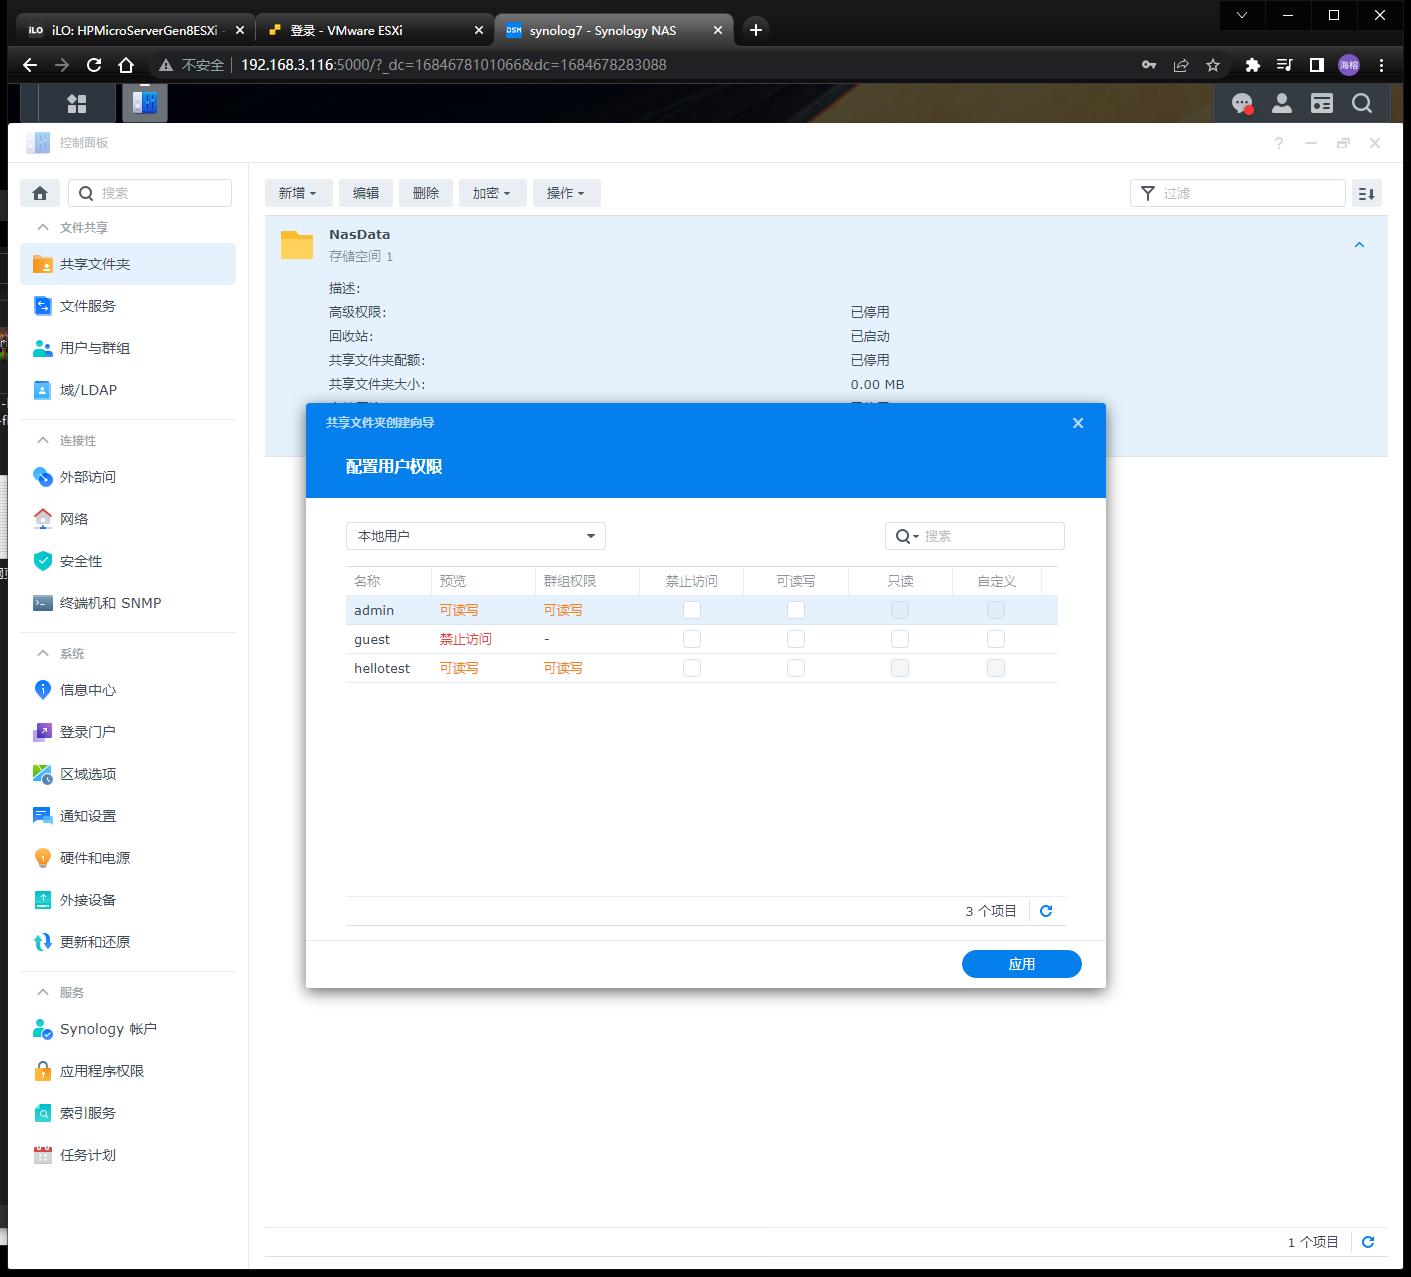Open Control Panel help question mark
The image size is (1411, 1277).
pos(1279,143)
